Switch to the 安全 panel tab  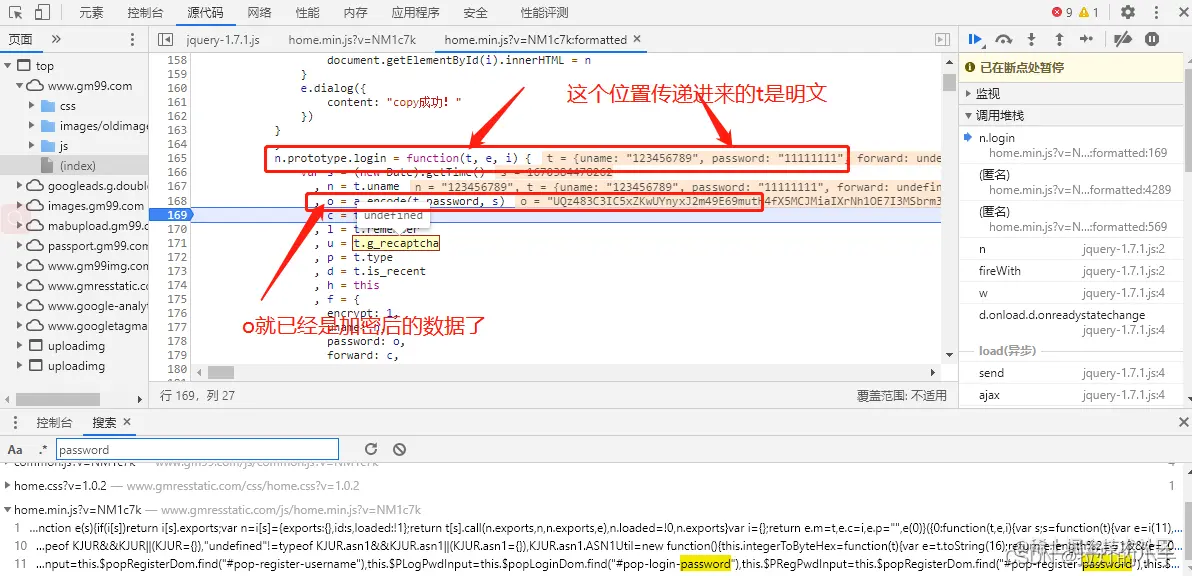coord(475,13)
